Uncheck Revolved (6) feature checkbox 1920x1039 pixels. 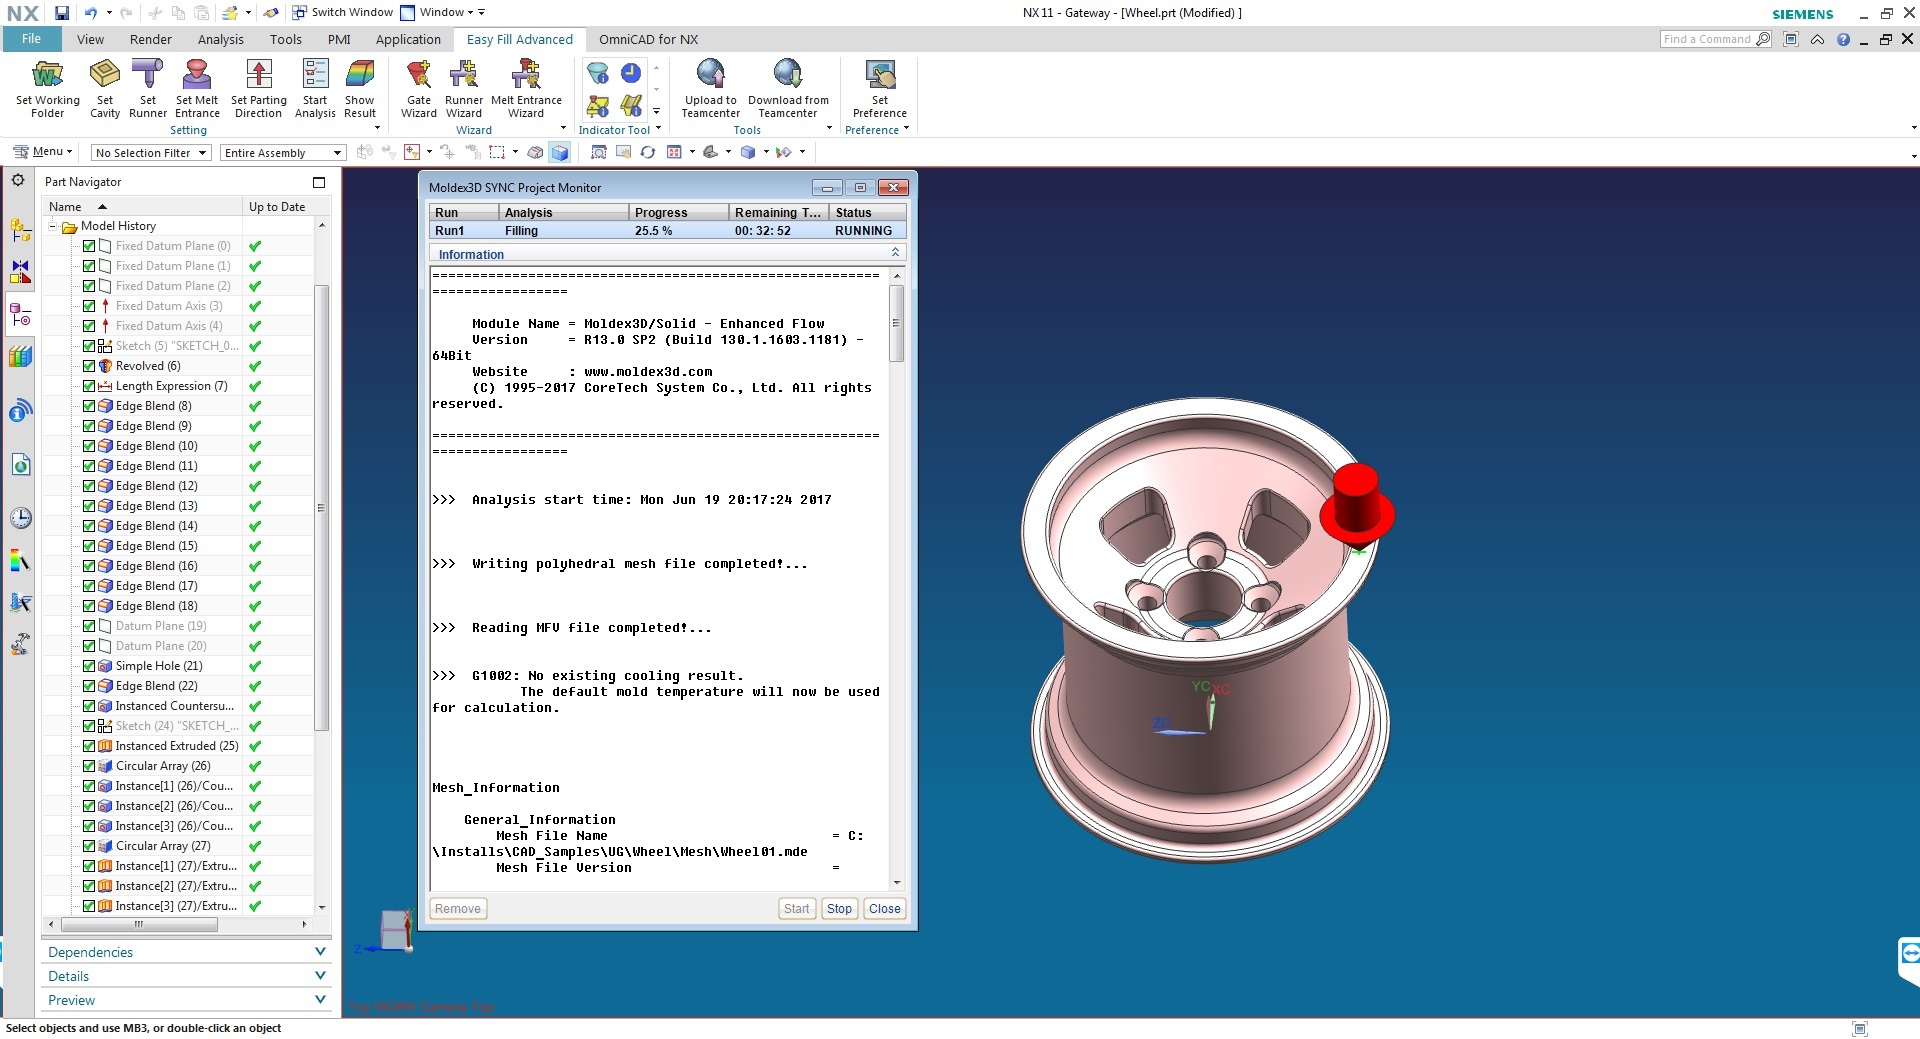click(x=89, y=366)
